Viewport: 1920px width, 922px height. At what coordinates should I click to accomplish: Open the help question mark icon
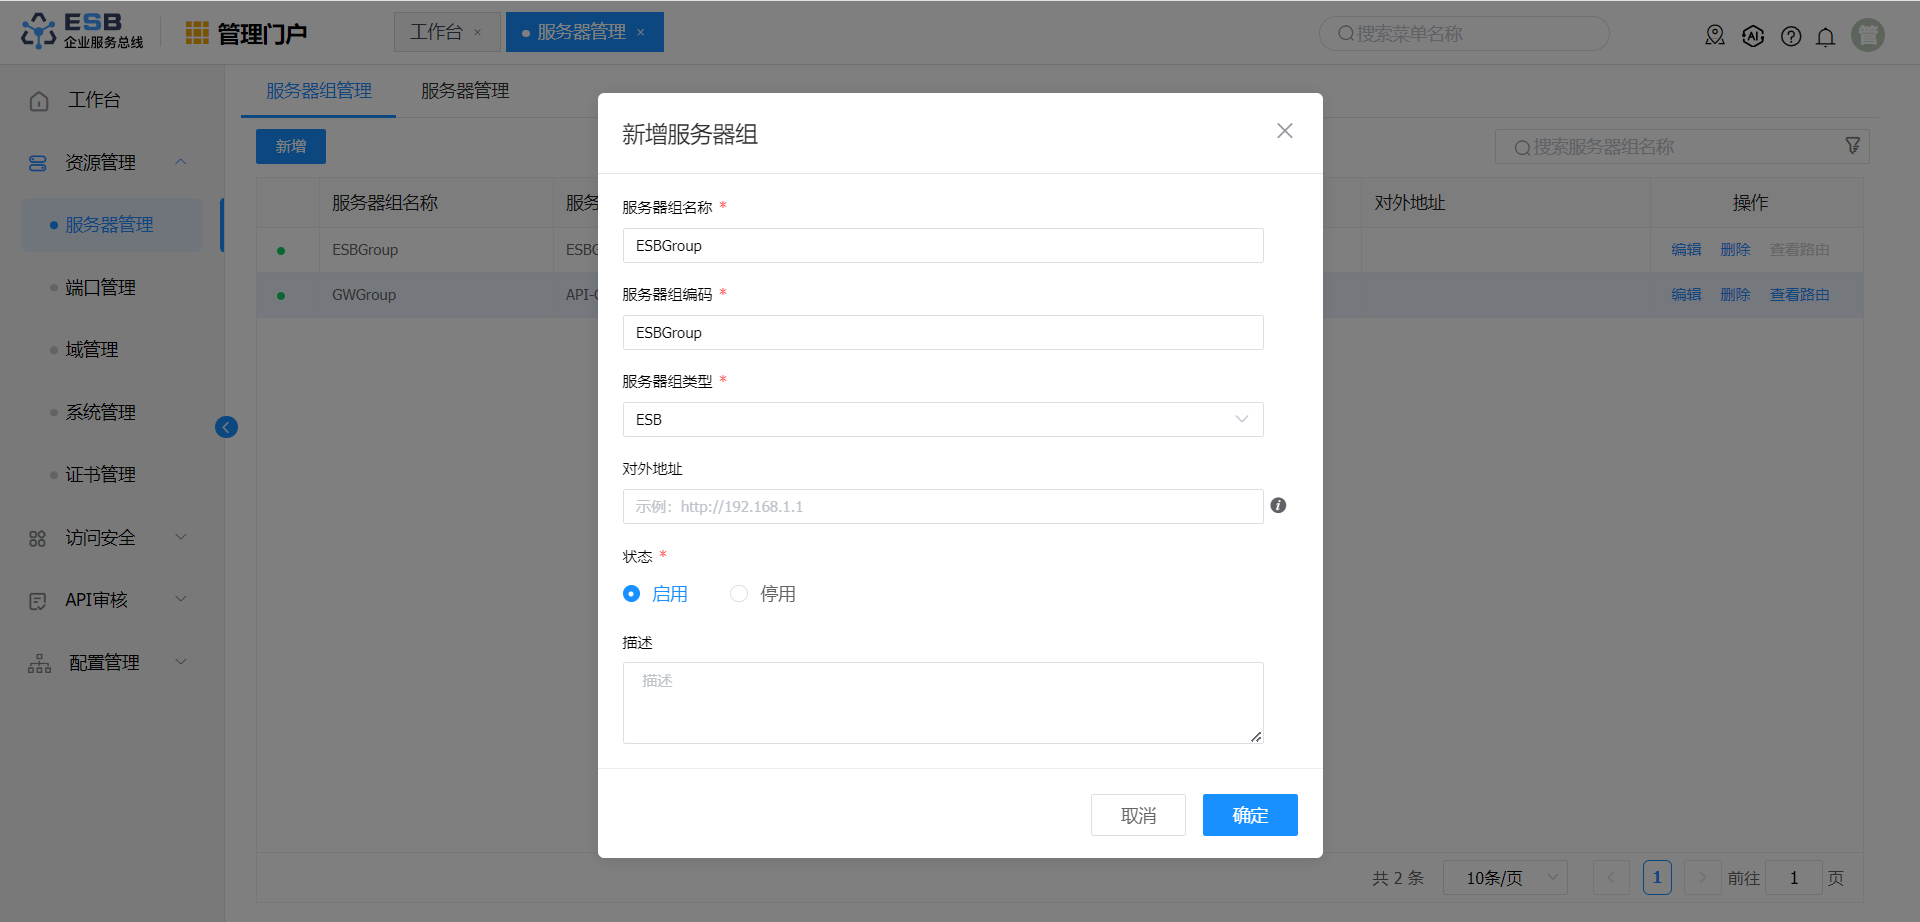(1791, 37)
